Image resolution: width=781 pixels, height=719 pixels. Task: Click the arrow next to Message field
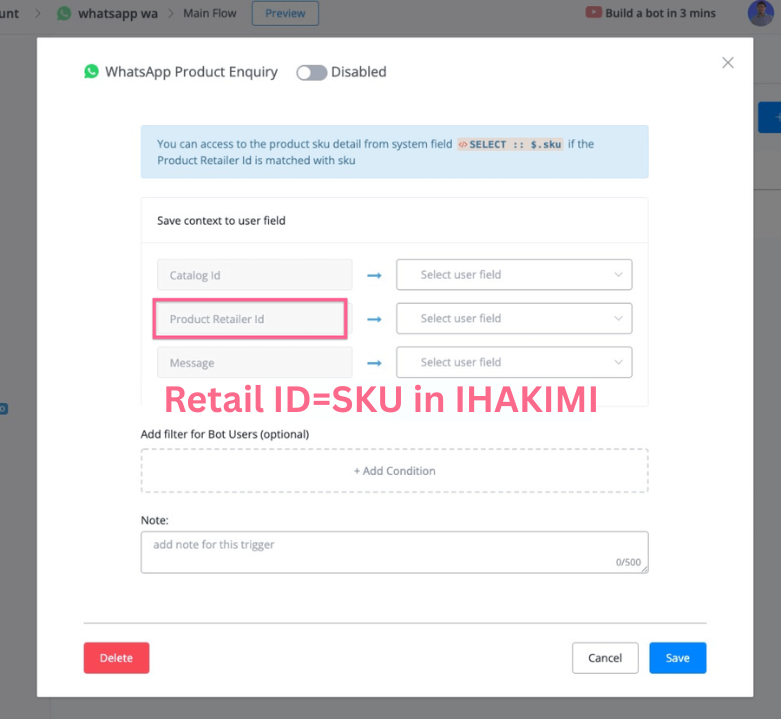point(375,363)
